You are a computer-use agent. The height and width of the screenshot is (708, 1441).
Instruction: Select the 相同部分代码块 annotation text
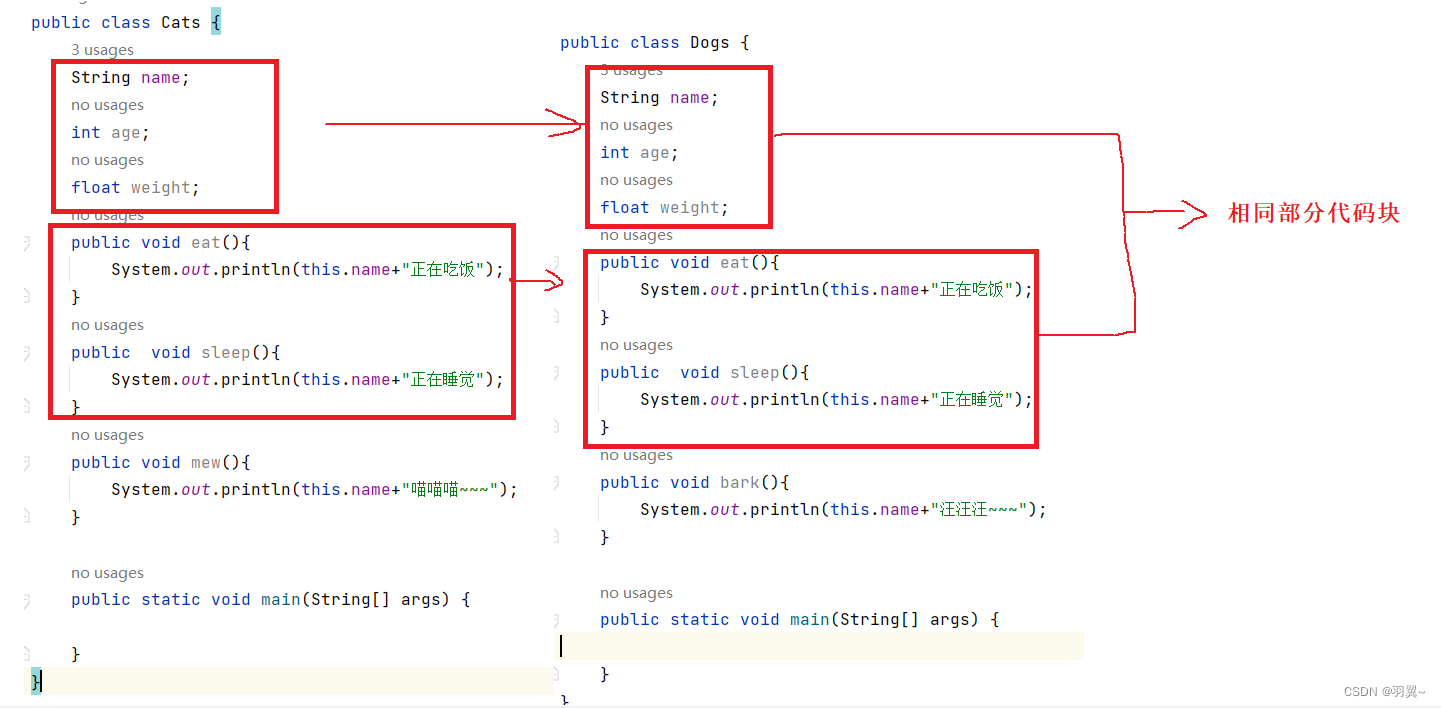click(1313, 213)
